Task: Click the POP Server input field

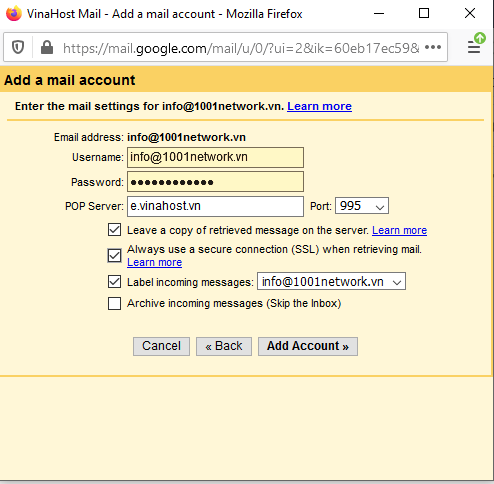Action: [x=215, y=206]
